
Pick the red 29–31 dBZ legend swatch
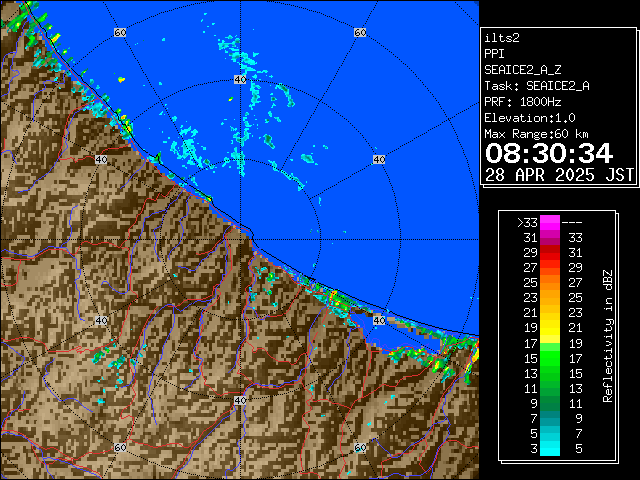[x=550, y=253]
